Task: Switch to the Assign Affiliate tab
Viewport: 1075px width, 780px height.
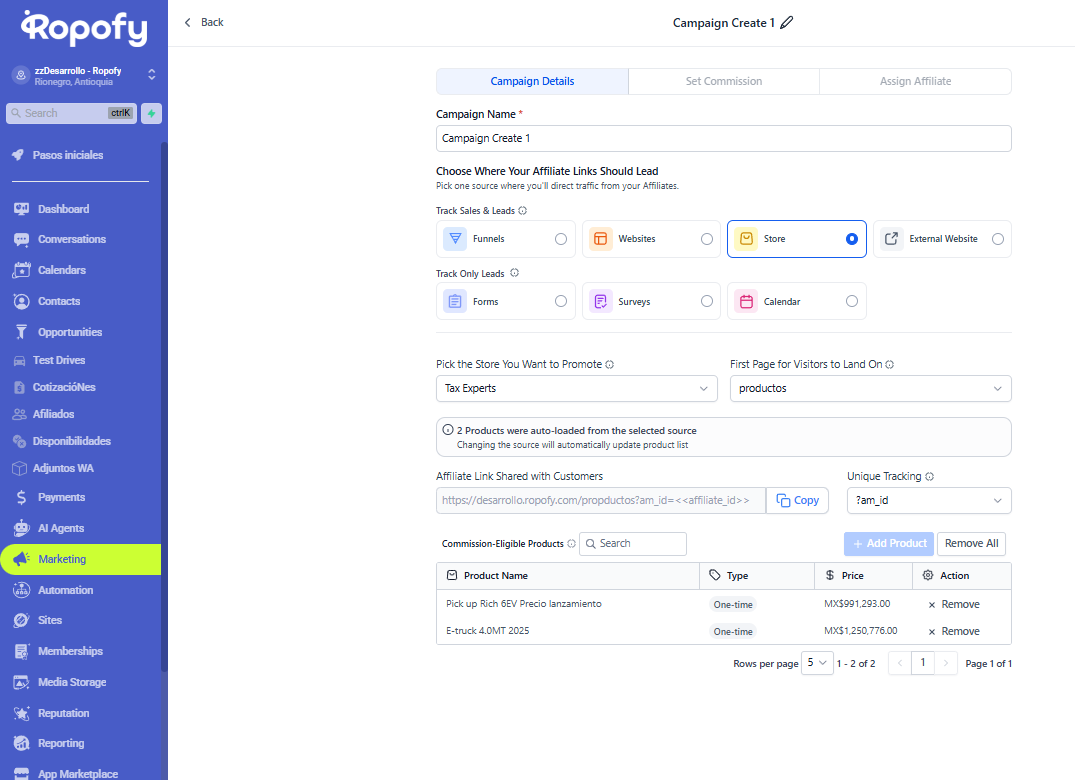Action: [x=915, y=81]
